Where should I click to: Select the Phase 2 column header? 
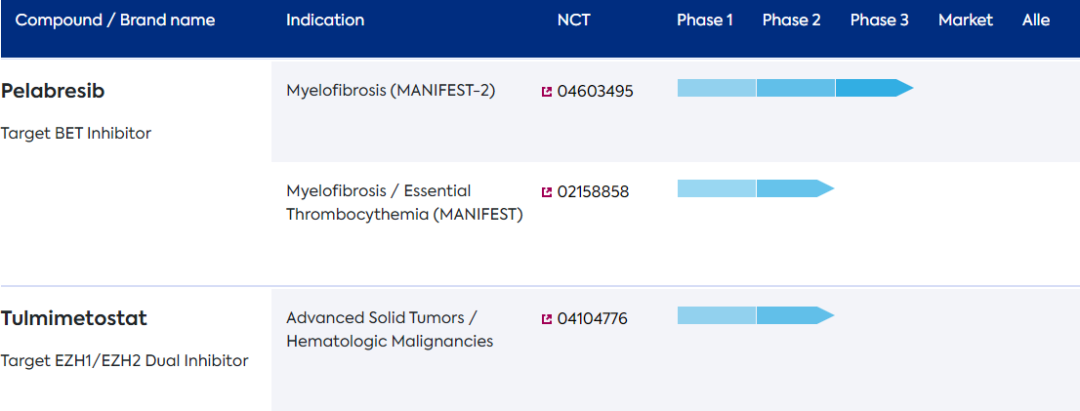point(791,20)
